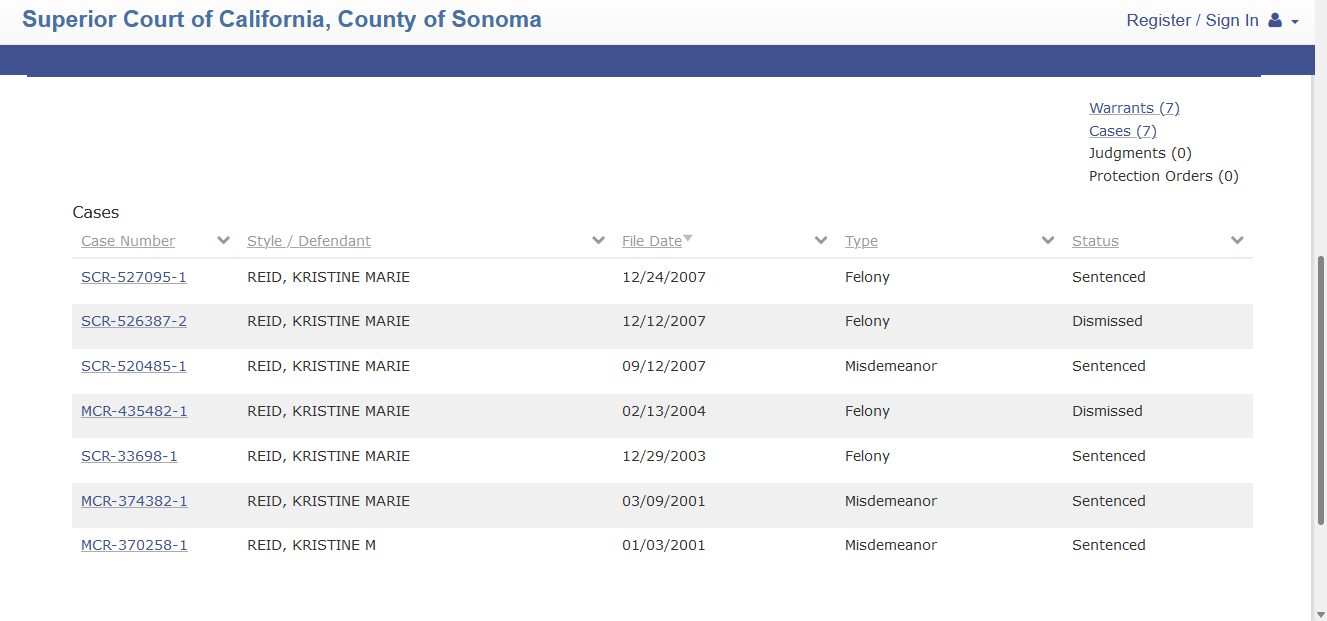Sort cases by Case Number header
Screen dimensions: 1327x621
pos(128,241)
